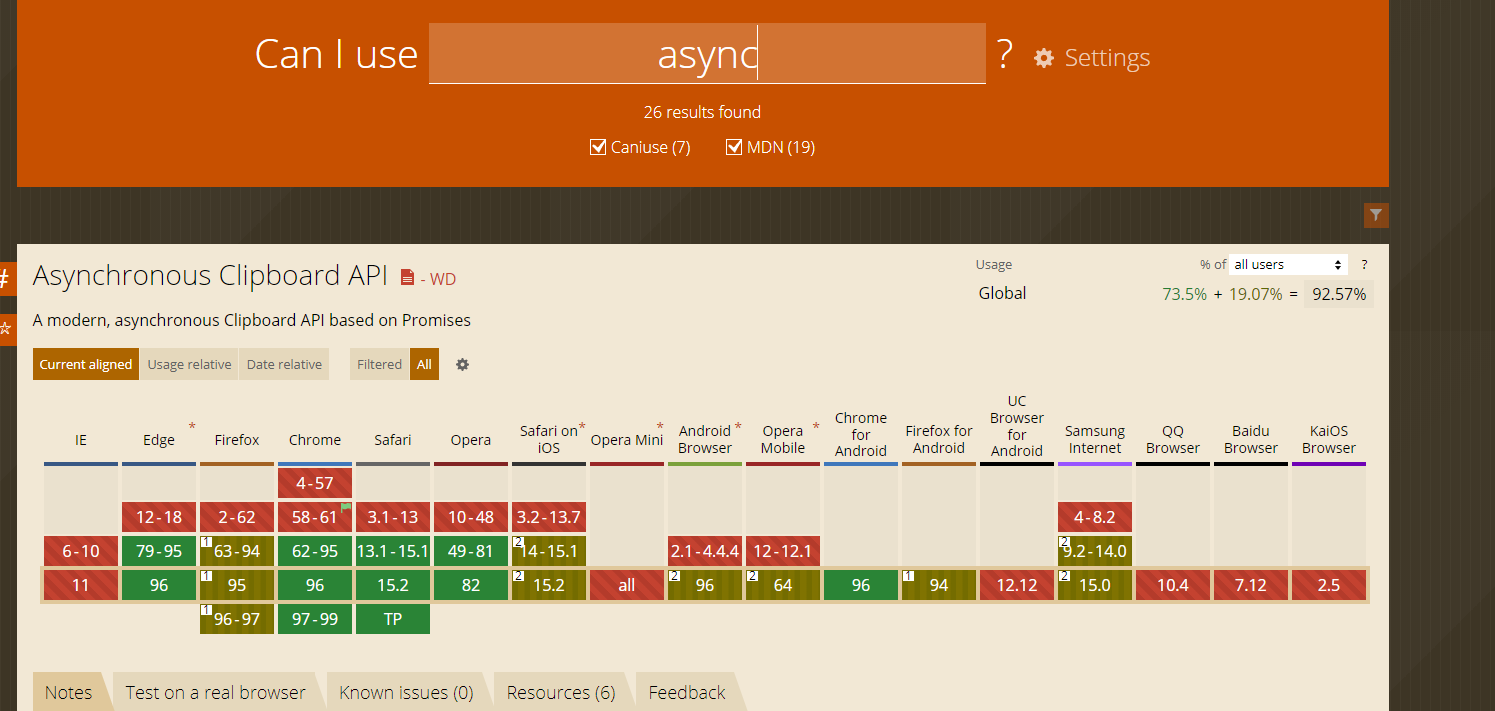Click the green Chrome 96 support cell

[315, 585]
